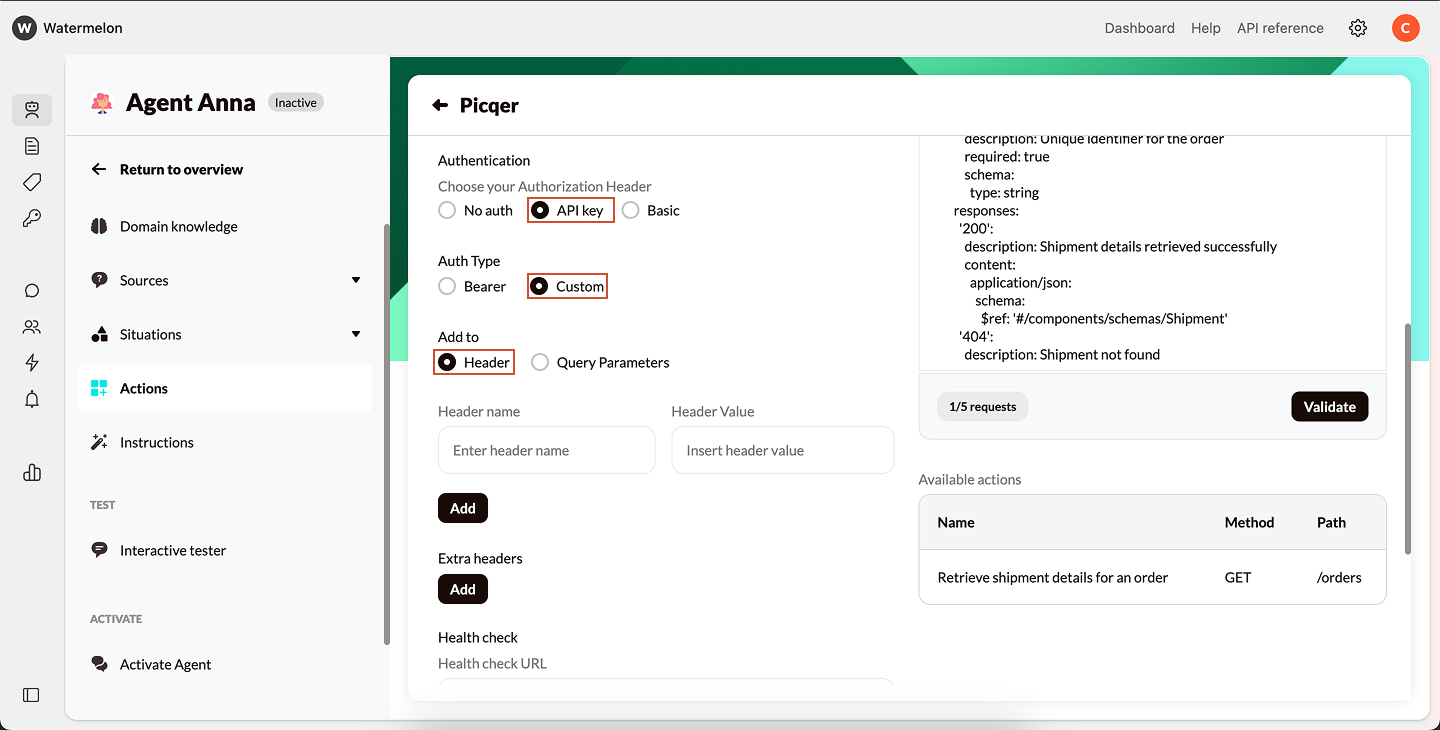Viewport: 1440px width, 730px height.
Task: Click Enter header name input field
Action: point(546,450)
